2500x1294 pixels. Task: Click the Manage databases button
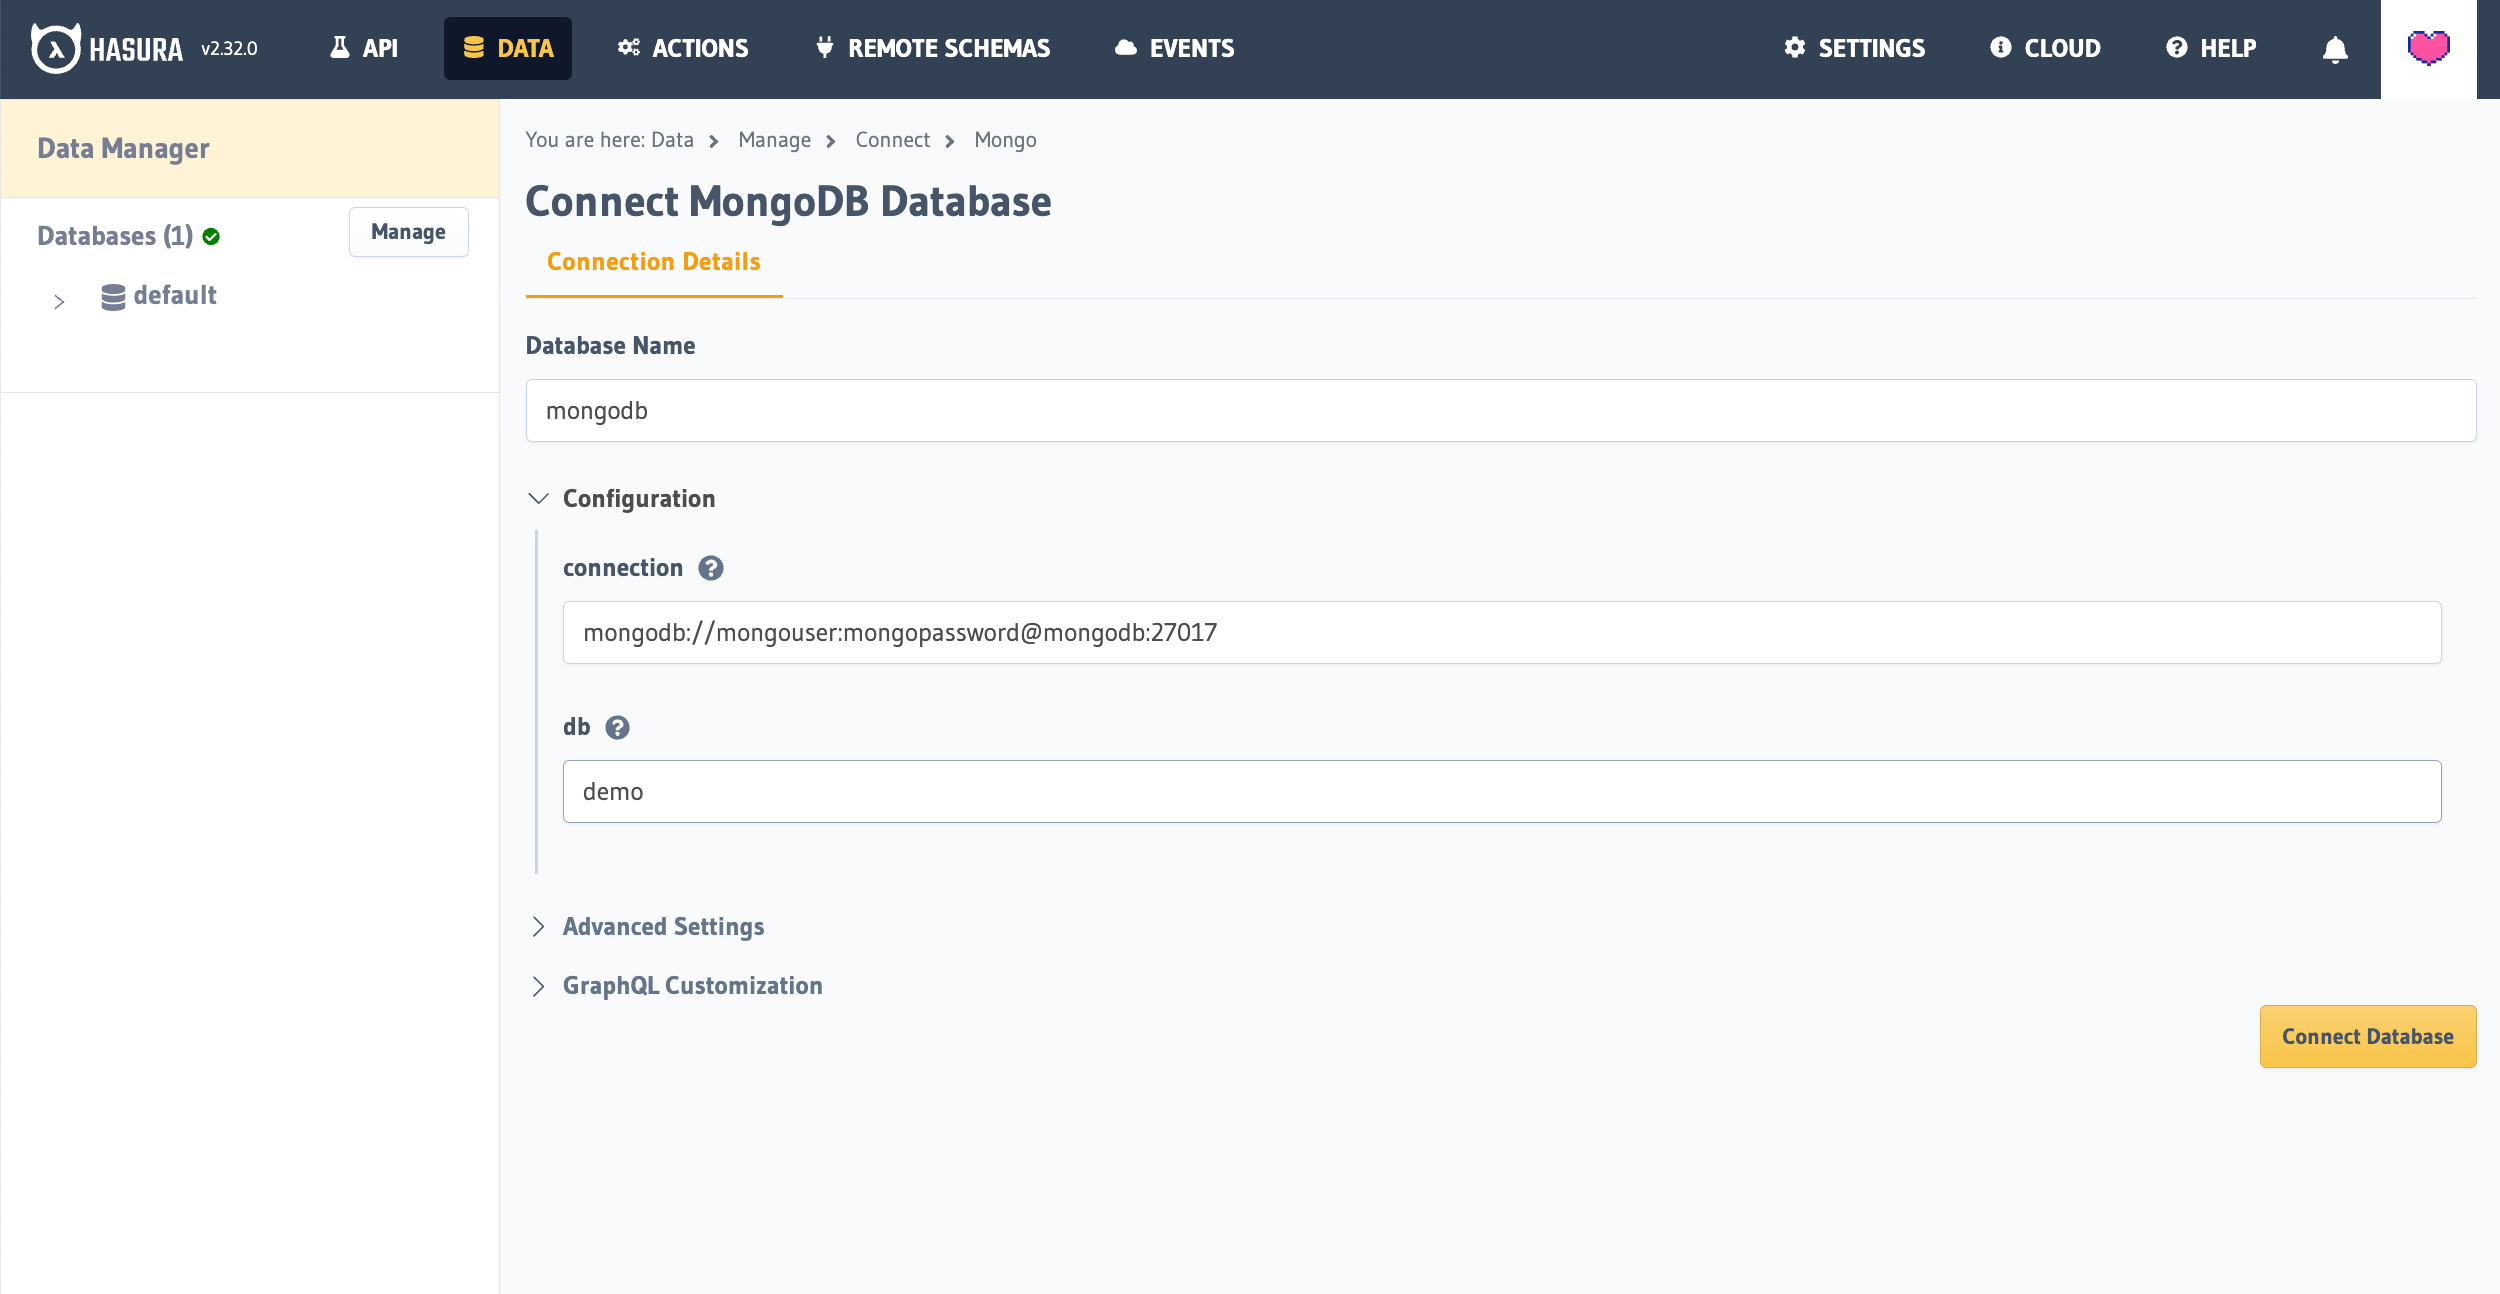click(408, 231)
